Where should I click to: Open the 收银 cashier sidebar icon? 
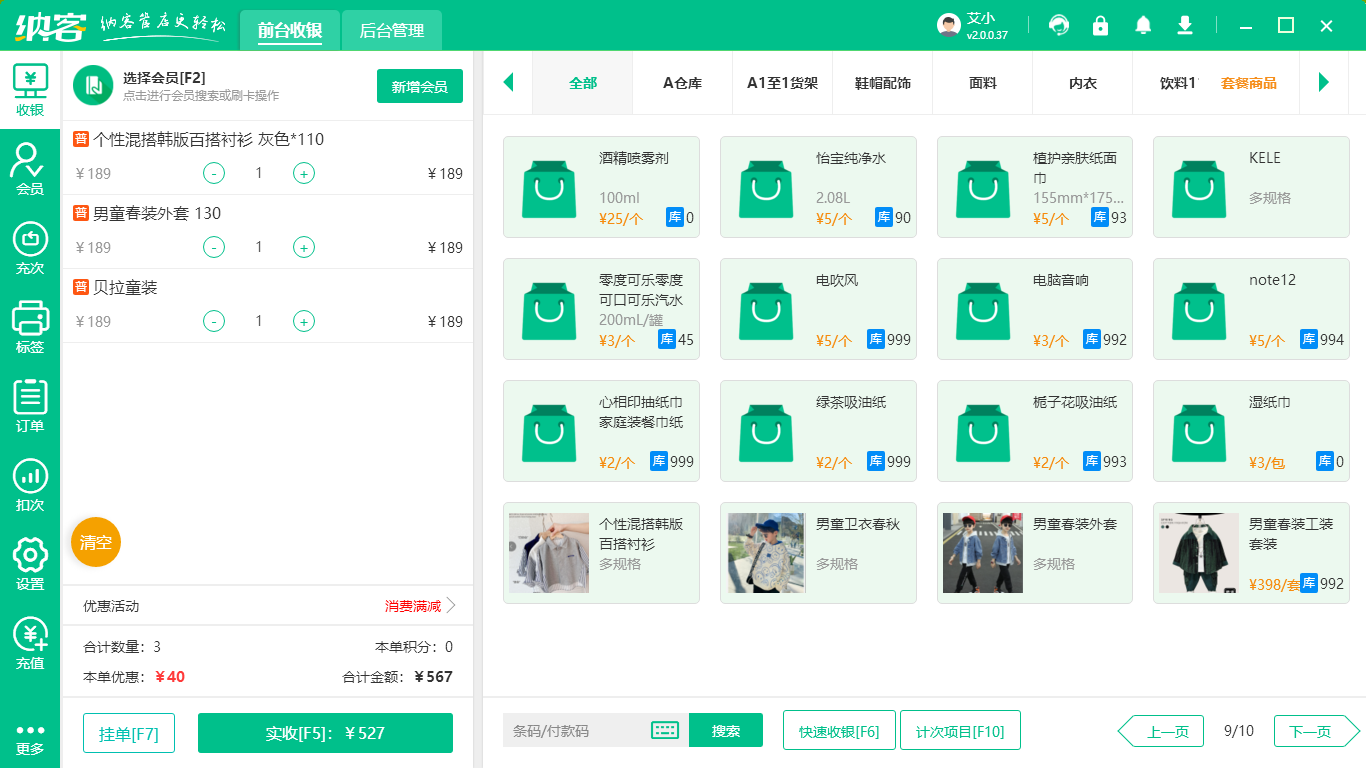(x=30, y=91)
